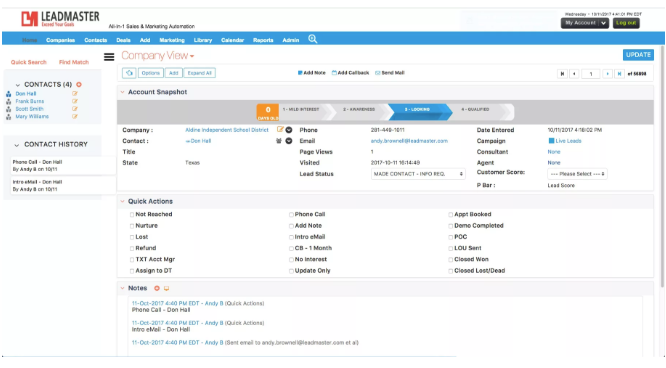This screenshot has height=368, width=666.
Task: Click the person icon beside Frank Burns
Action: click(x=8, y=102)
